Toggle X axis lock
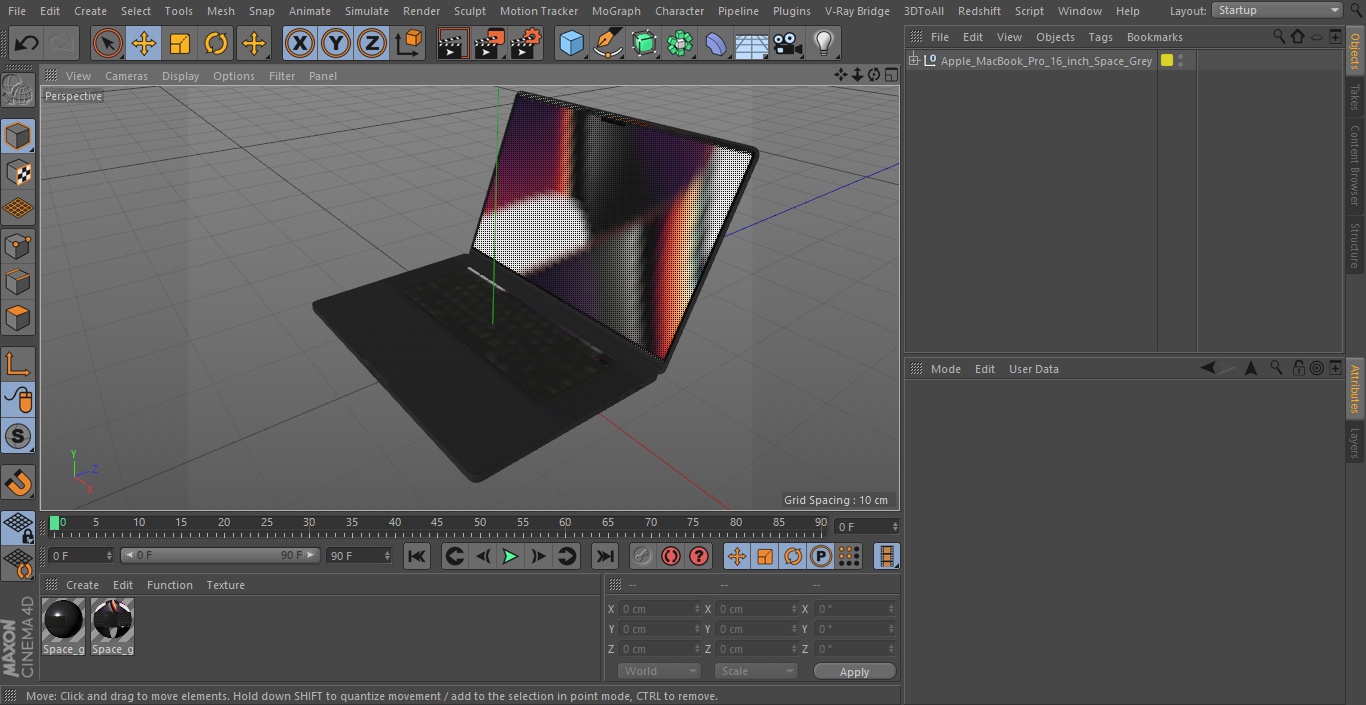1366x705 pixels. point(299,43)
